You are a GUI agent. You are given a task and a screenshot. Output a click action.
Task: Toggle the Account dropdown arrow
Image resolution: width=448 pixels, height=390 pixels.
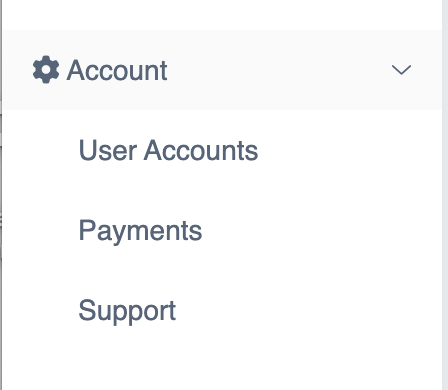pos(401,70)
